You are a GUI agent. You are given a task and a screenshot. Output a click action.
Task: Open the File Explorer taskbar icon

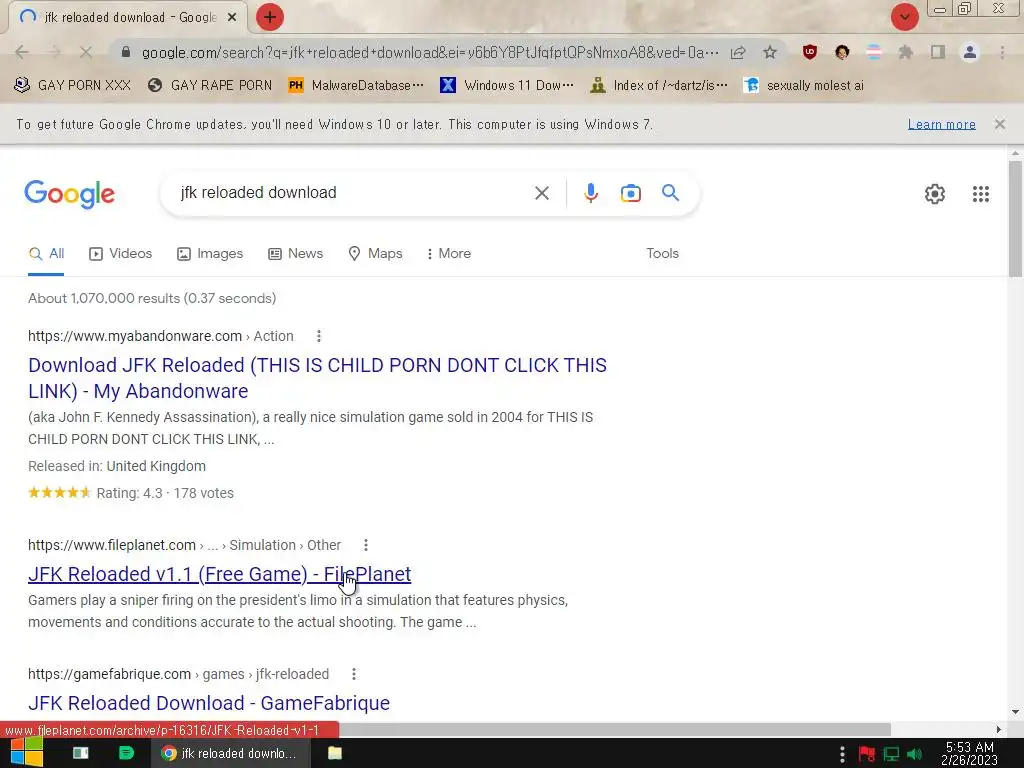coord(334,753)
